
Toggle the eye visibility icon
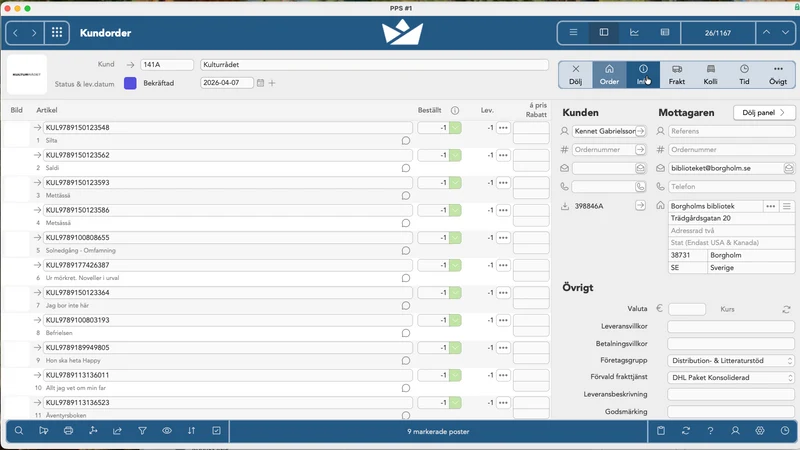coord(167,431)
